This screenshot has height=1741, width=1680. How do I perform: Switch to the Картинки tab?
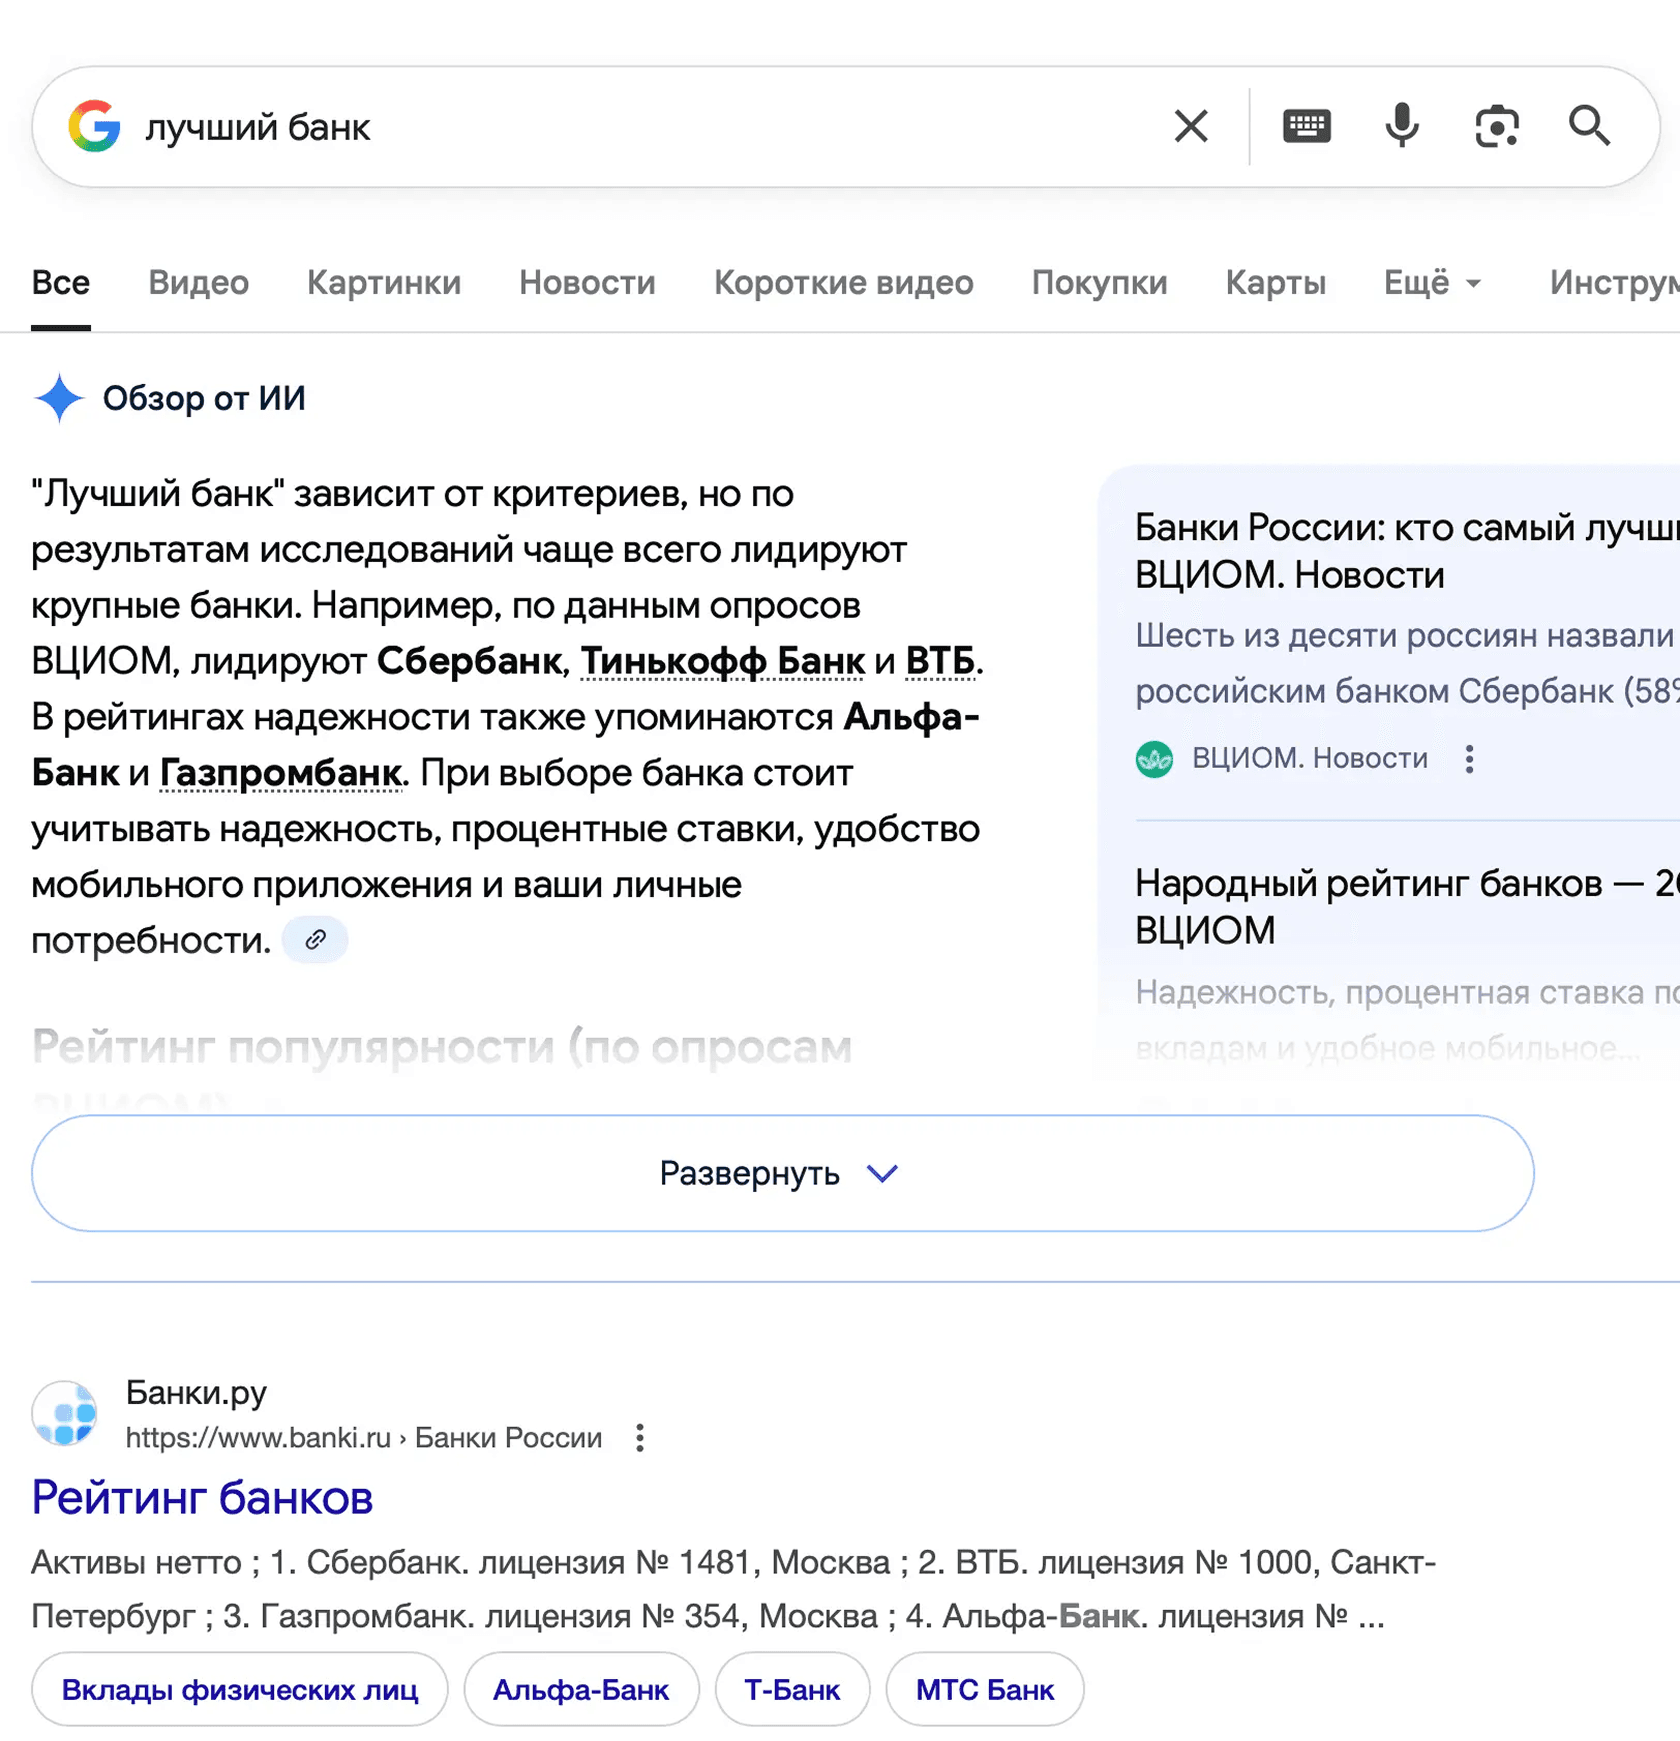(383, 283)
